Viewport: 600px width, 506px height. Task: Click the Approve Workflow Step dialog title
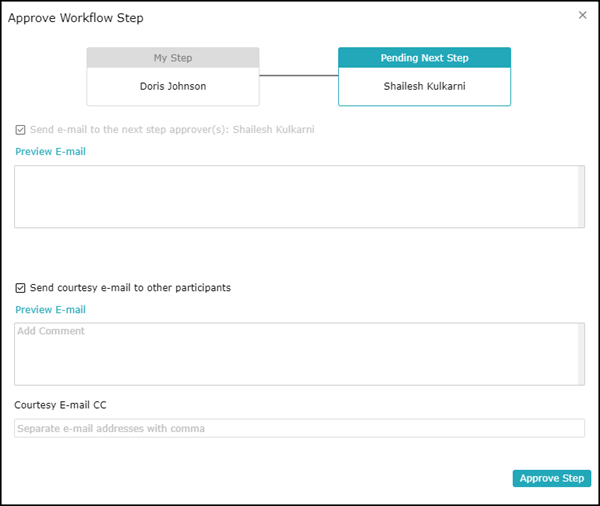(x=75, y=18)
